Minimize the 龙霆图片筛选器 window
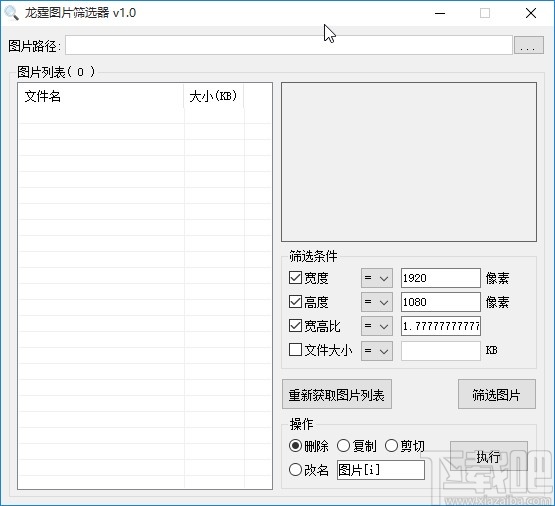Image resolution: width=555 pixels, height=506 pixels. point(440,13)
